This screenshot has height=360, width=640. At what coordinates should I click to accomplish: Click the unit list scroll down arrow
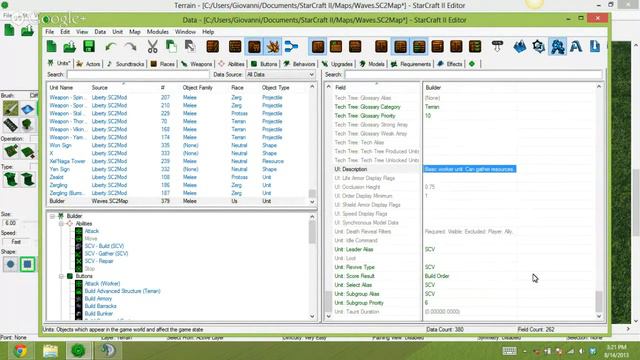(312, 202)
